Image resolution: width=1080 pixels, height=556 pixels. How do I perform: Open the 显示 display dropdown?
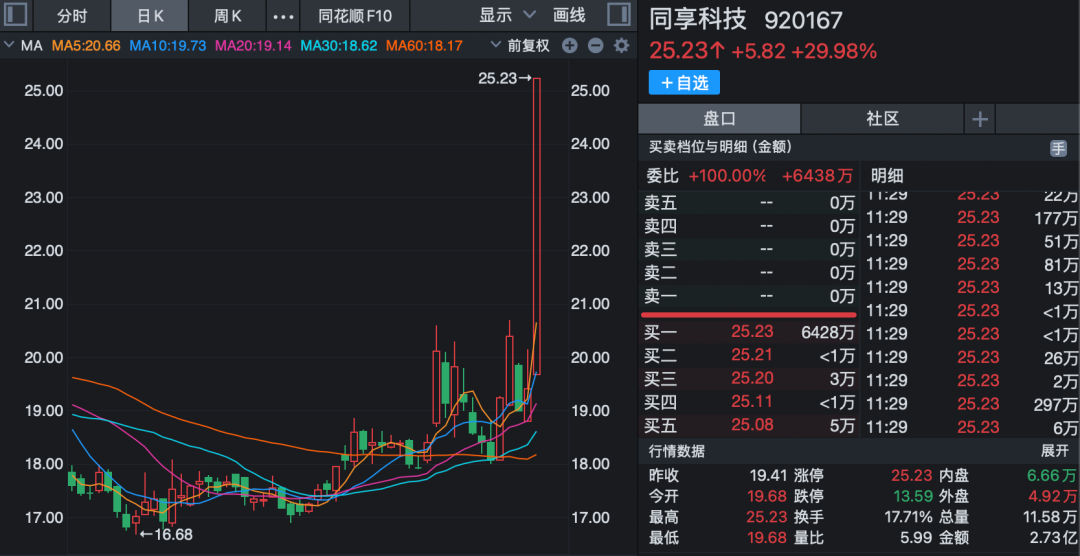507,16
